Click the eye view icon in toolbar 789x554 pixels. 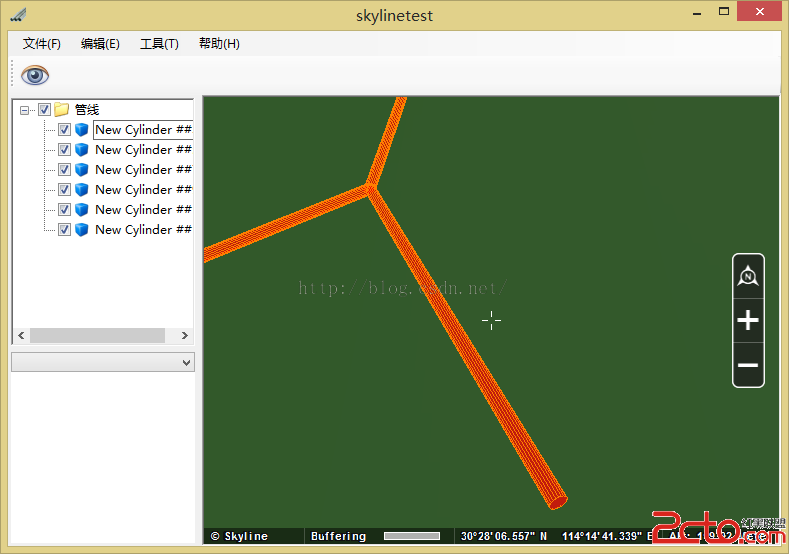coord(35,75)
